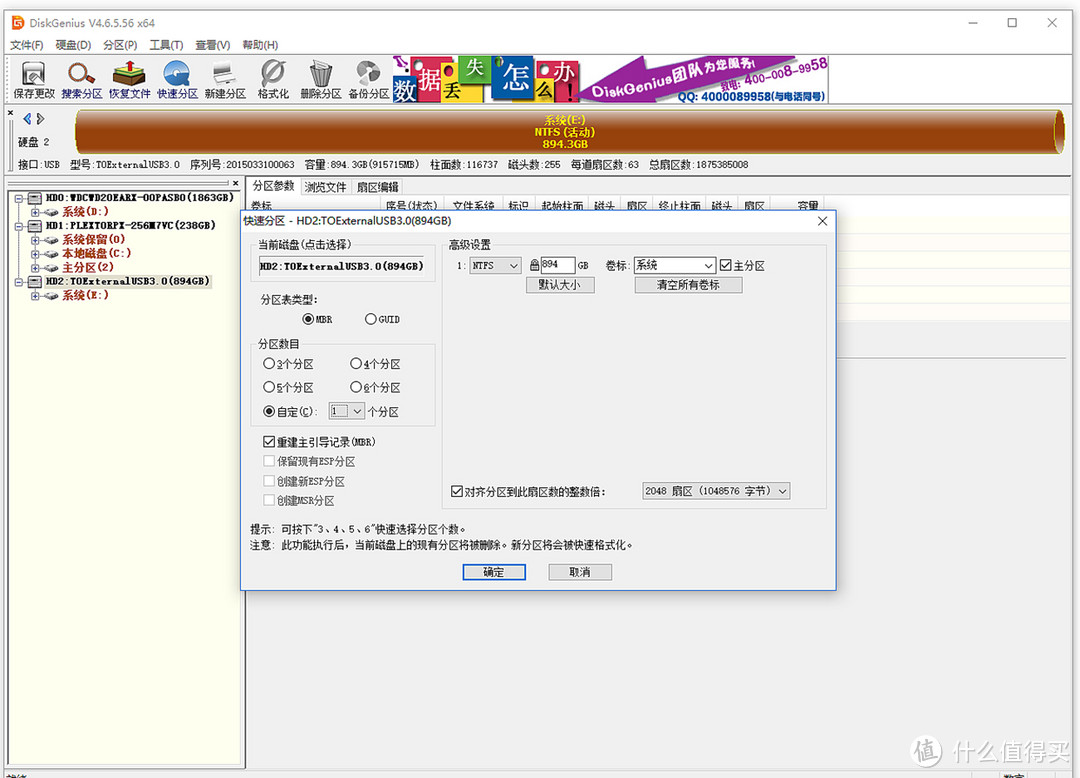Click the partition size field showing 894
Screen dimensions: 1080x778
click(x=557, y=265)
